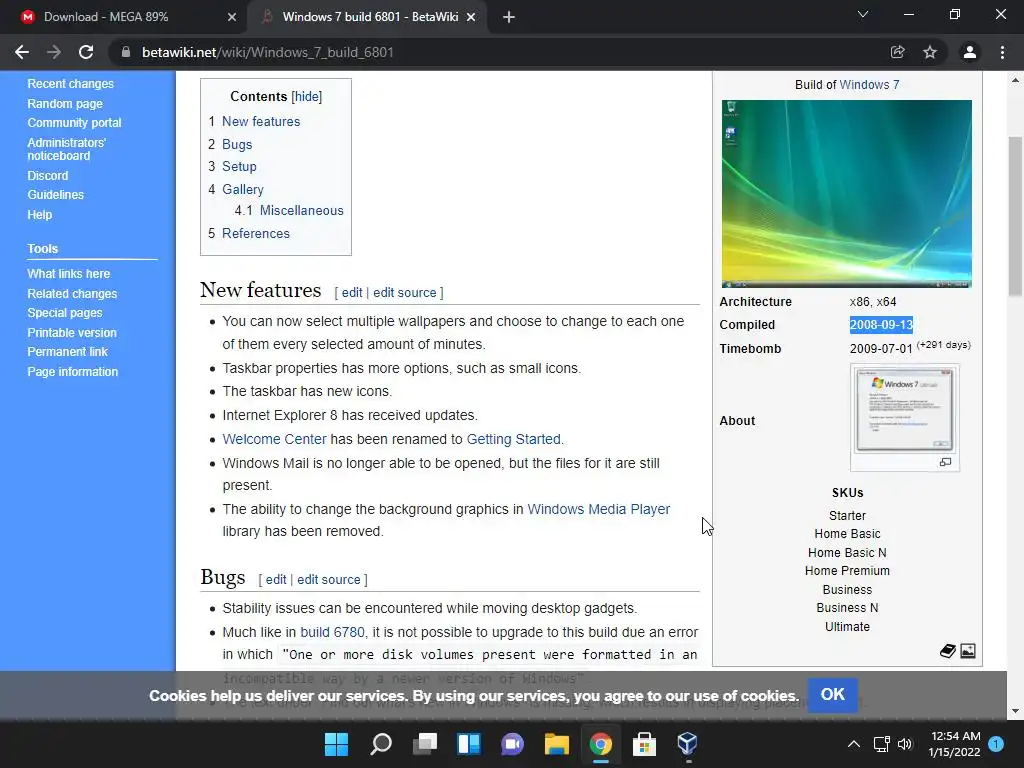Open the desktop screenshot thumbnail
This screenshot has height=768, width=1024.
[846, 194]
